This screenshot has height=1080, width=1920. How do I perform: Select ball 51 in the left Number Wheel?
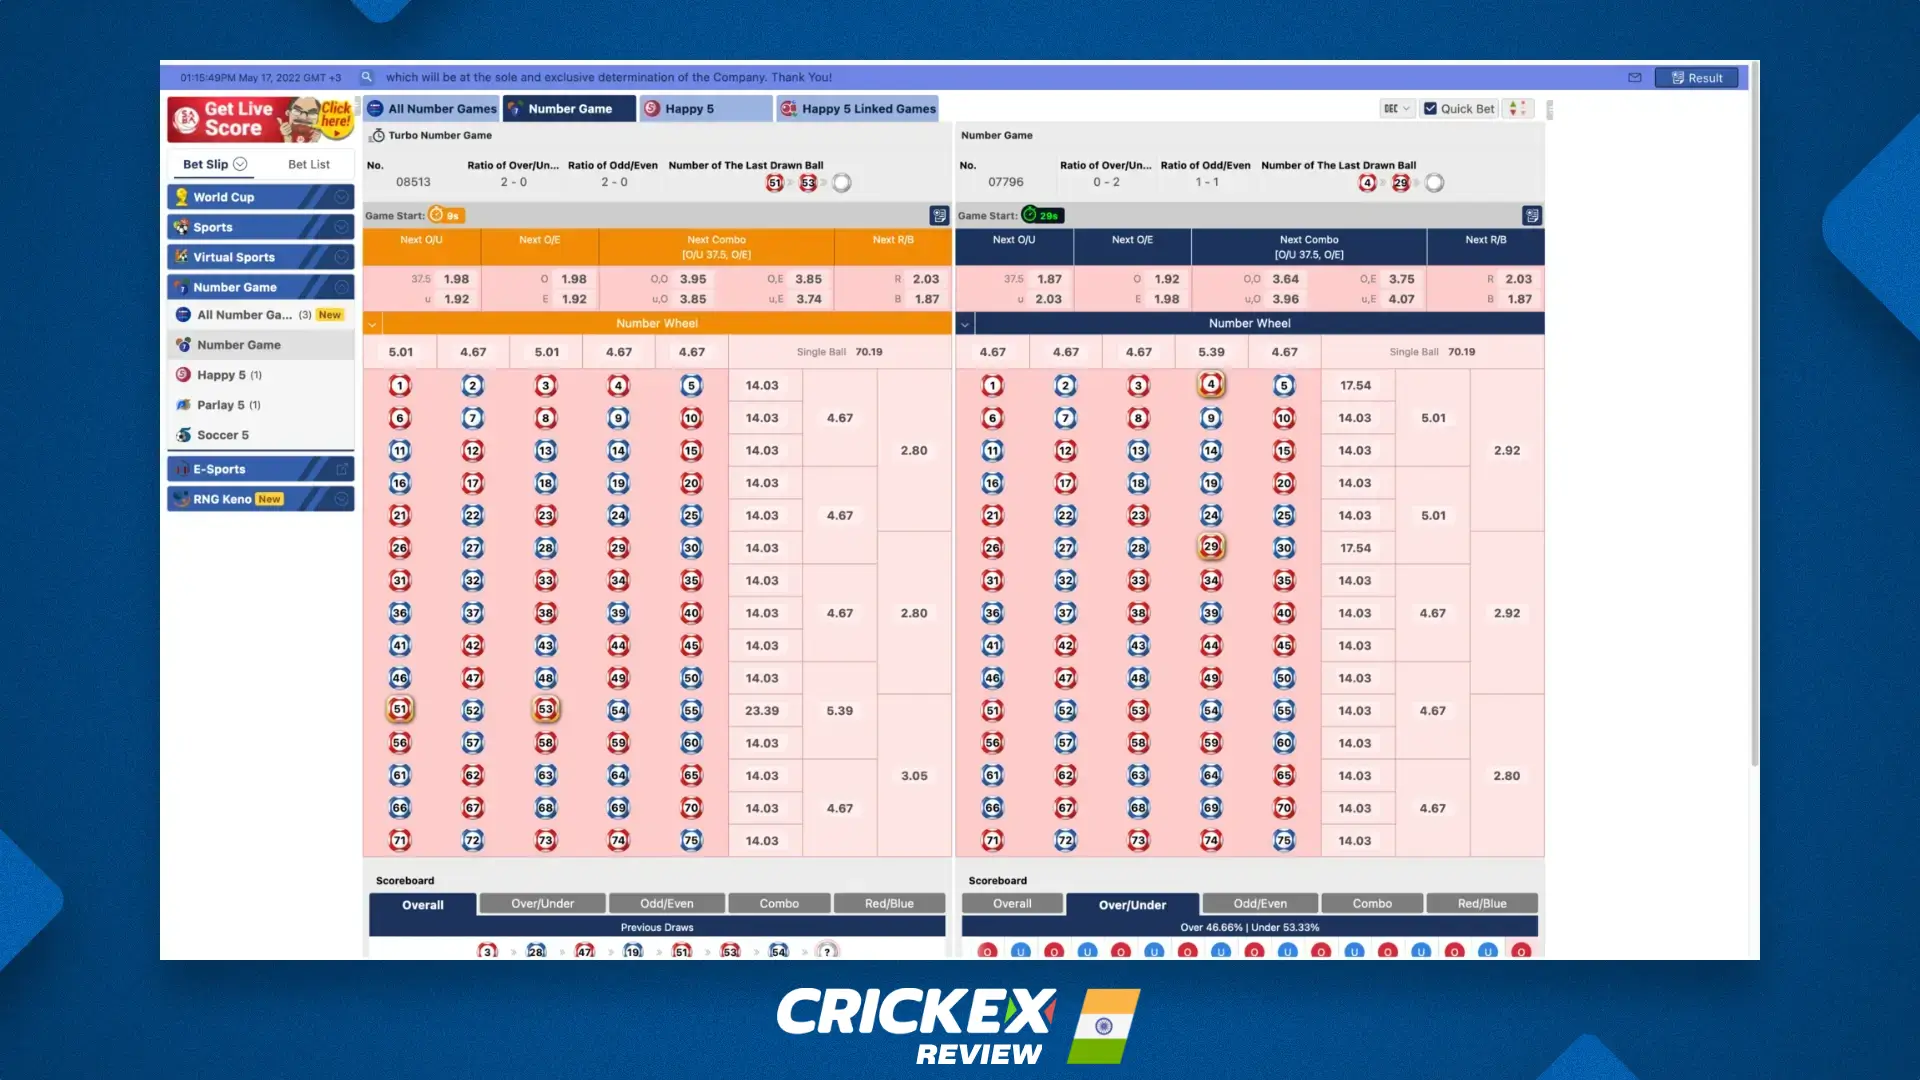pos(400,710)
